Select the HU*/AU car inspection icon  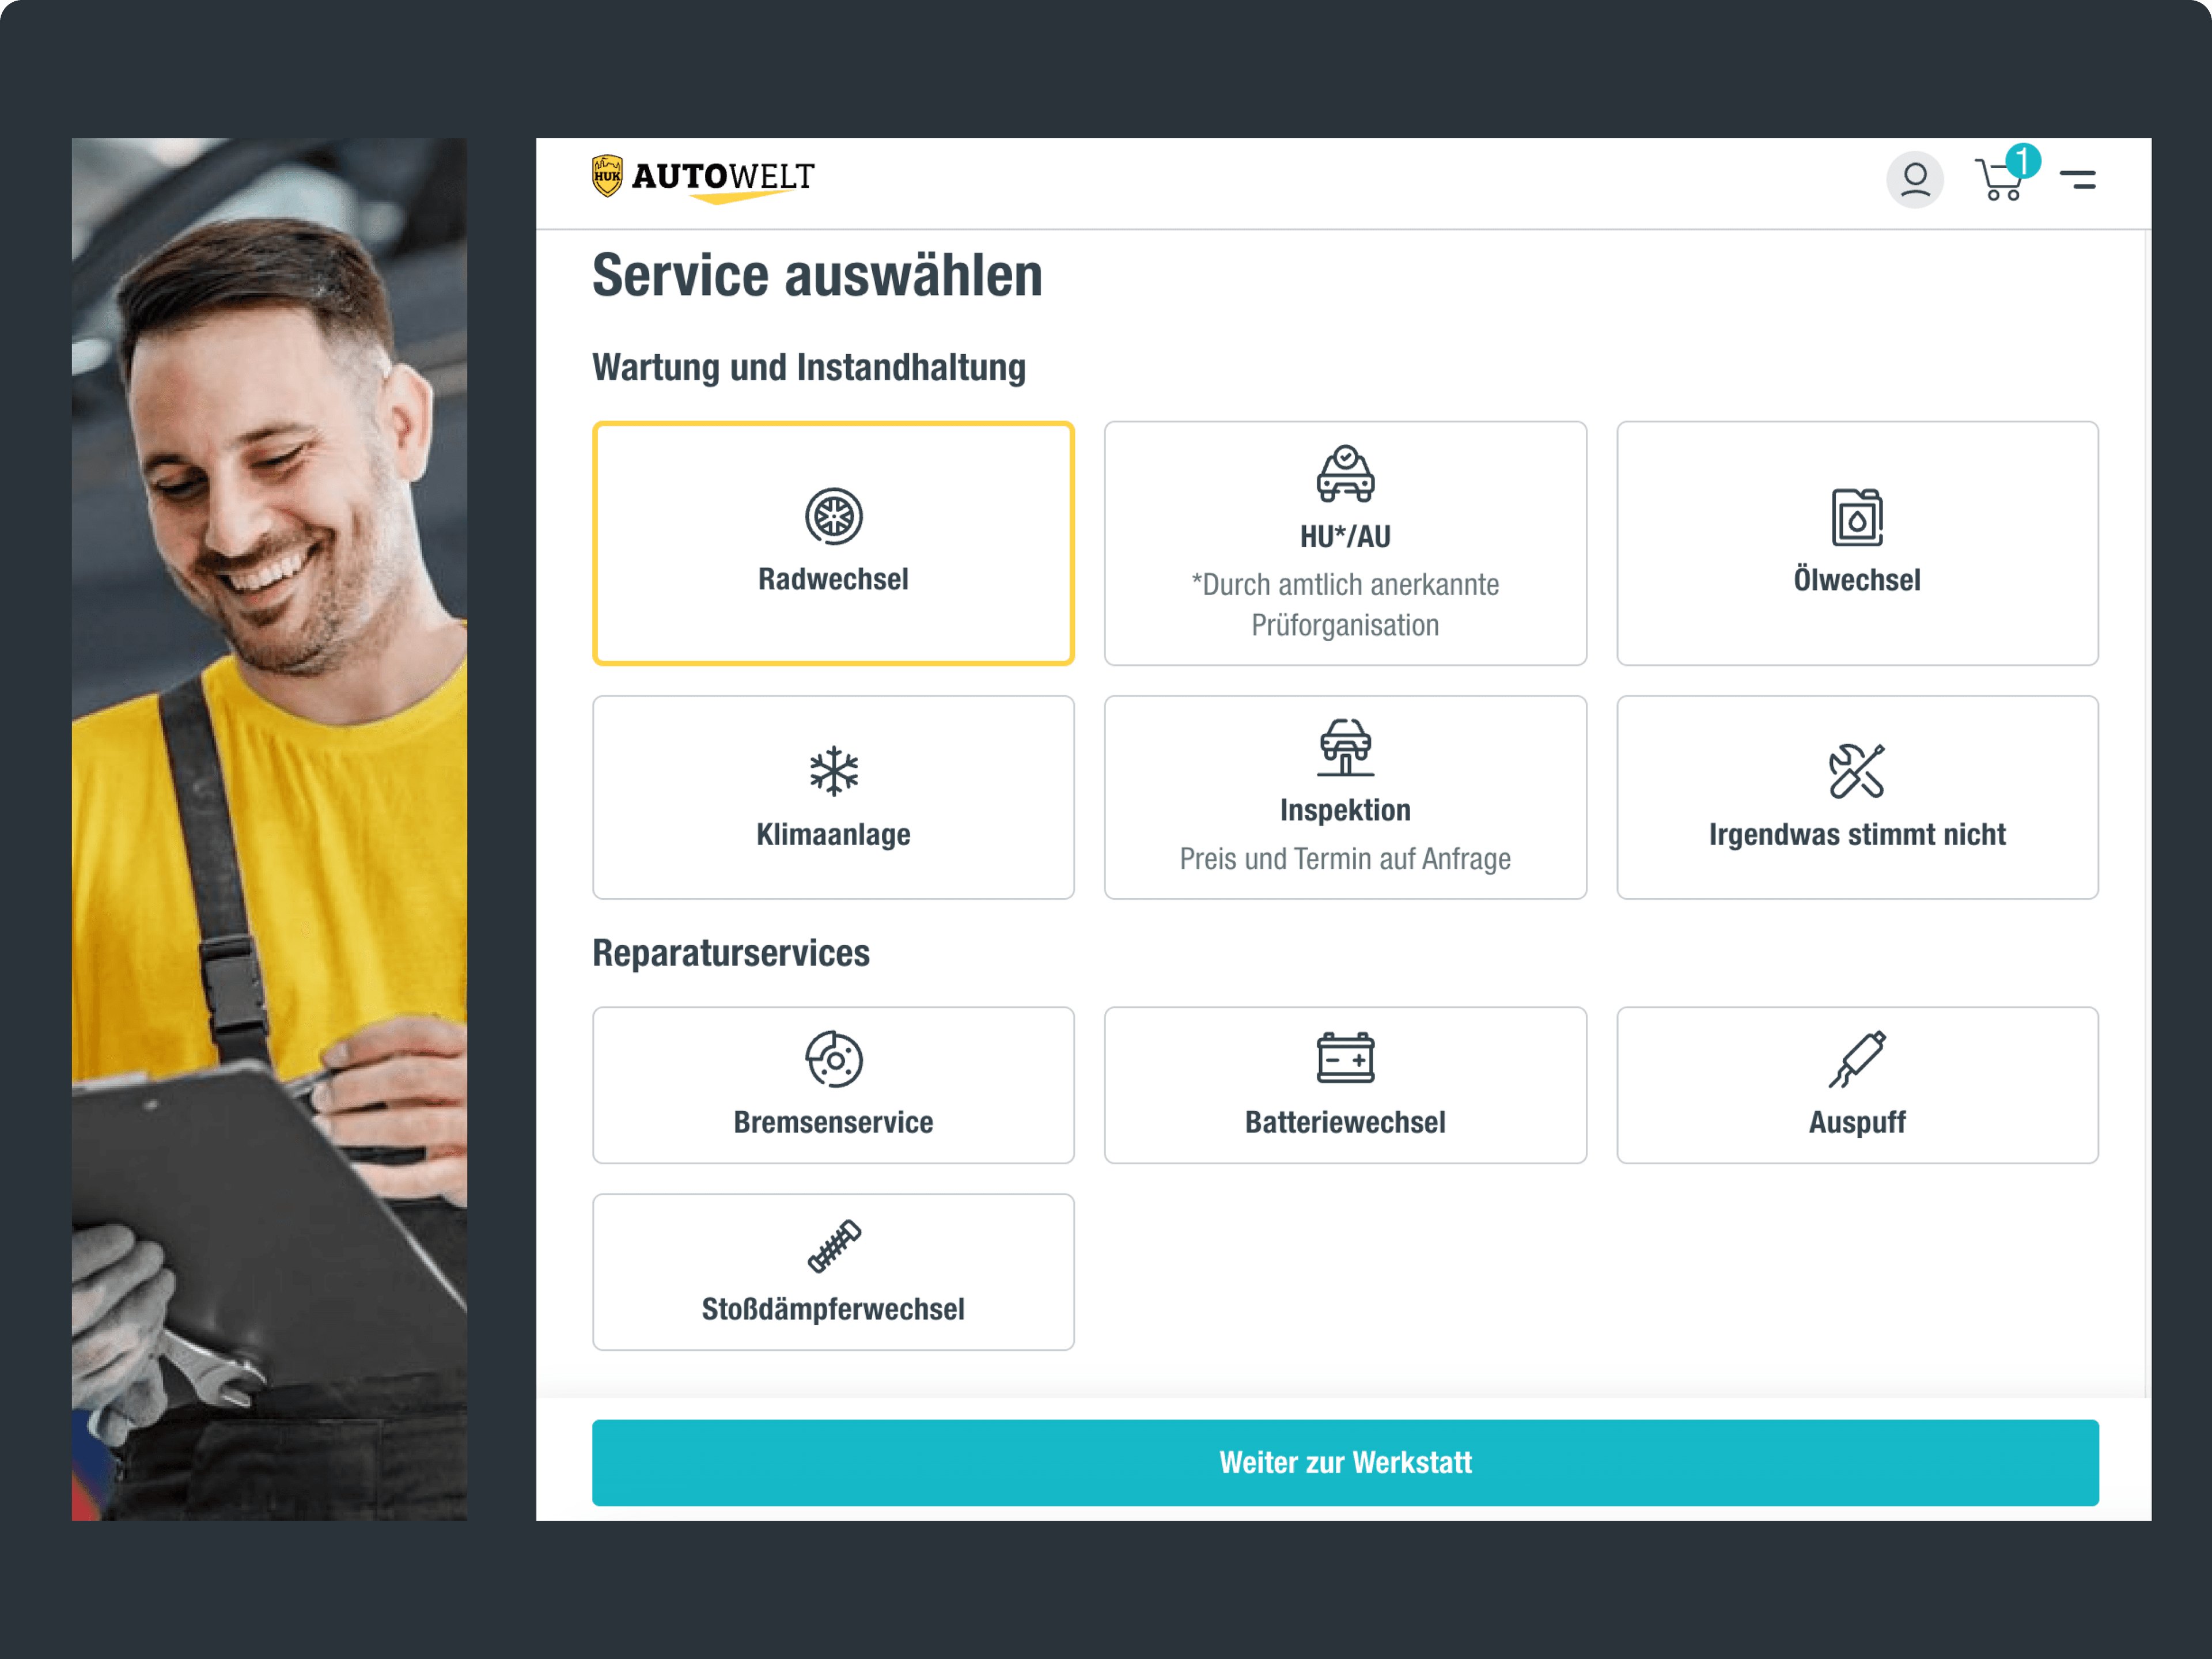click(1345, 474)
